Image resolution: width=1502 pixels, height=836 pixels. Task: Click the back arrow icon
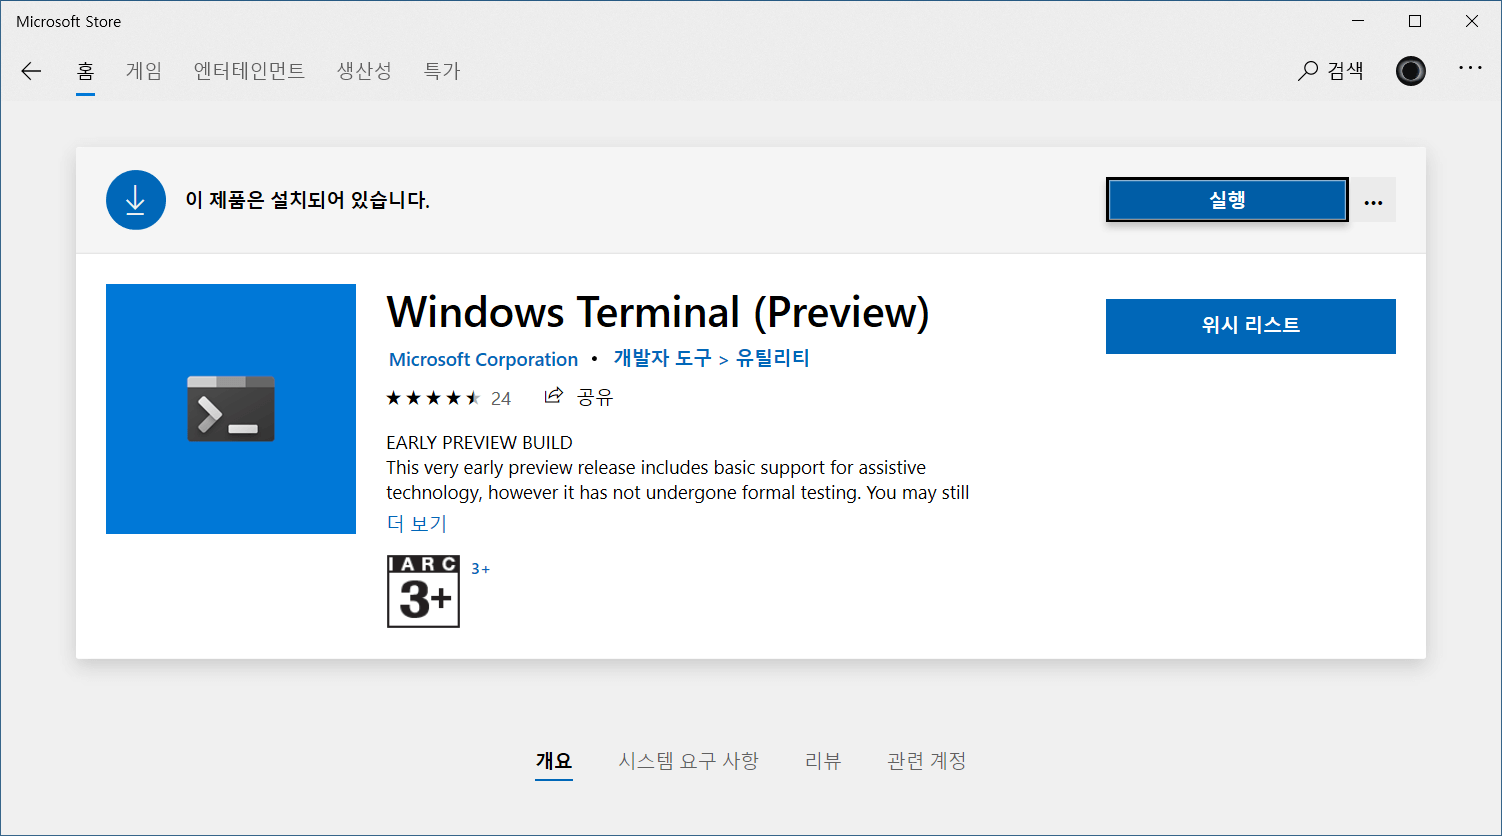point(31,71)
